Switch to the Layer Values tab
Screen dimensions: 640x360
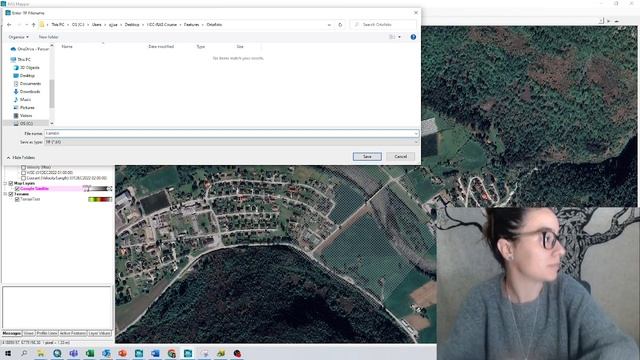coord(100,333)
